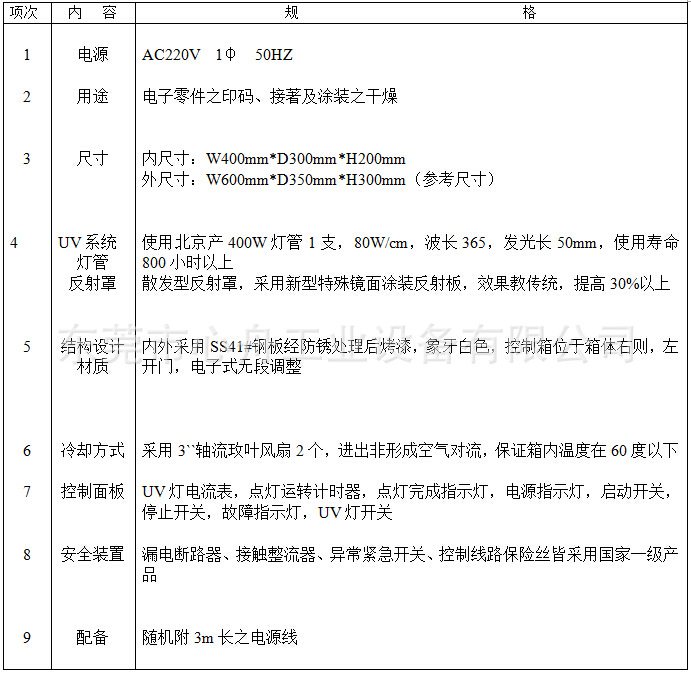Image resolution: width=691 pixels, height=673 pixels.
Task: Click the text '800 小时以上'
Action: coord(187,263)
